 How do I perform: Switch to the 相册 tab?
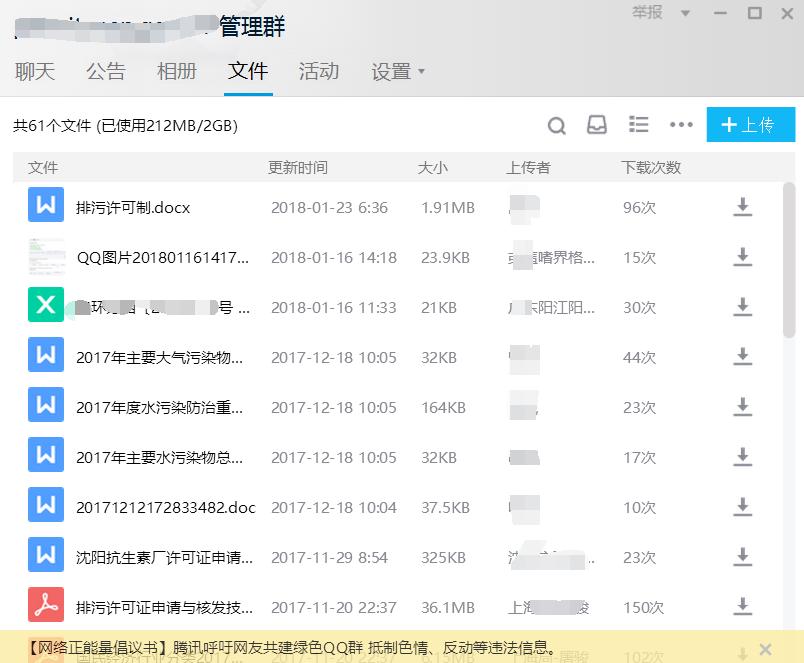(177, 71)
